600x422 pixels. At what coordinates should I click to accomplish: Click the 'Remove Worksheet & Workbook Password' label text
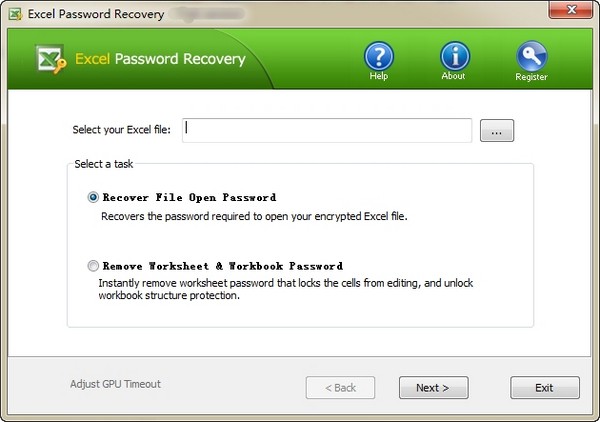coord(221,266)
